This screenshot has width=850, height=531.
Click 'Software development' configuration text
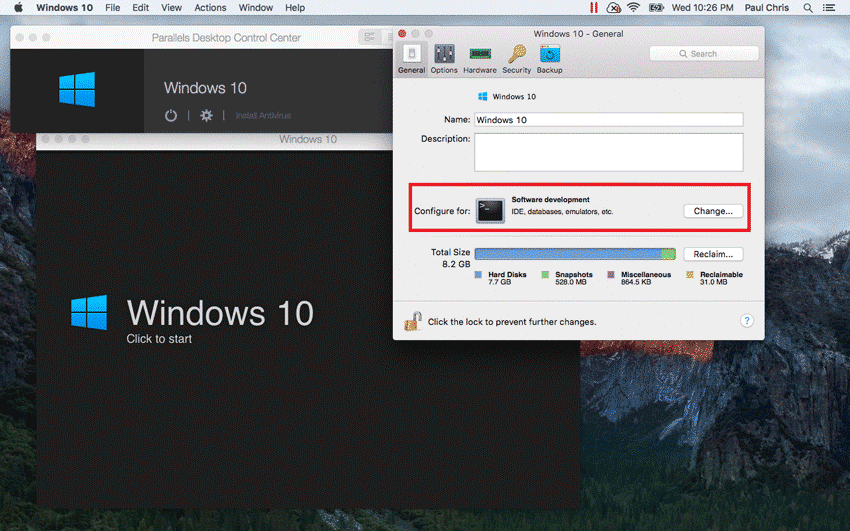tap(550, 199)
